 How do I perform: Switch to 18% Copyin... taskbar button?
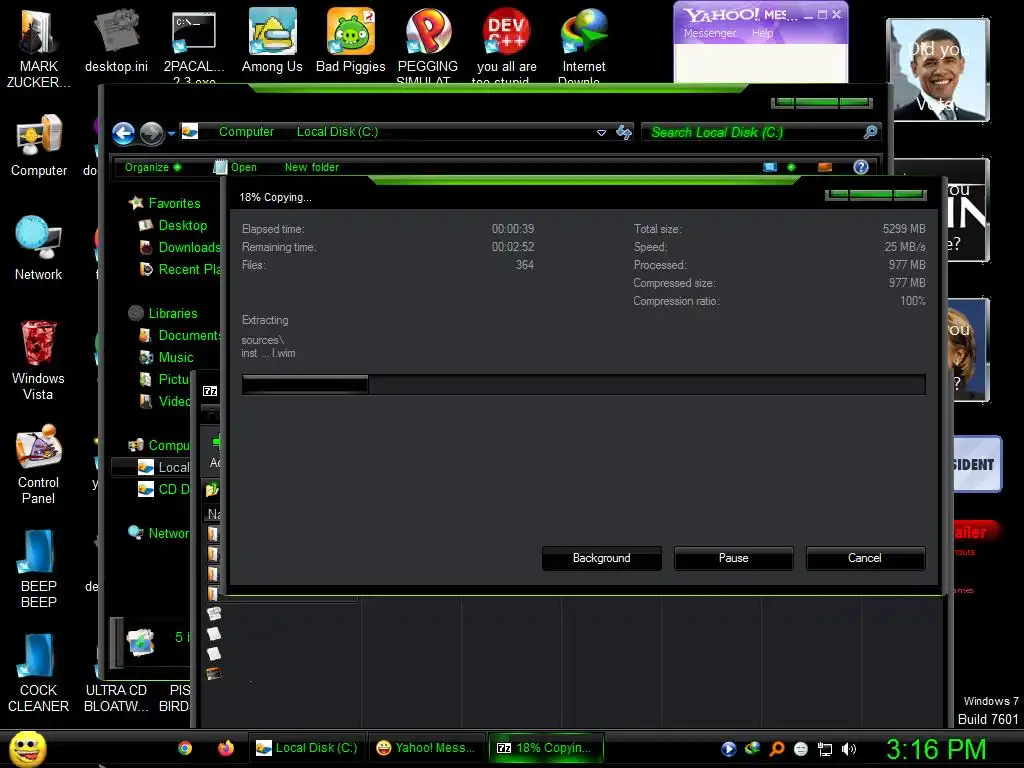[x=545, y=748]
